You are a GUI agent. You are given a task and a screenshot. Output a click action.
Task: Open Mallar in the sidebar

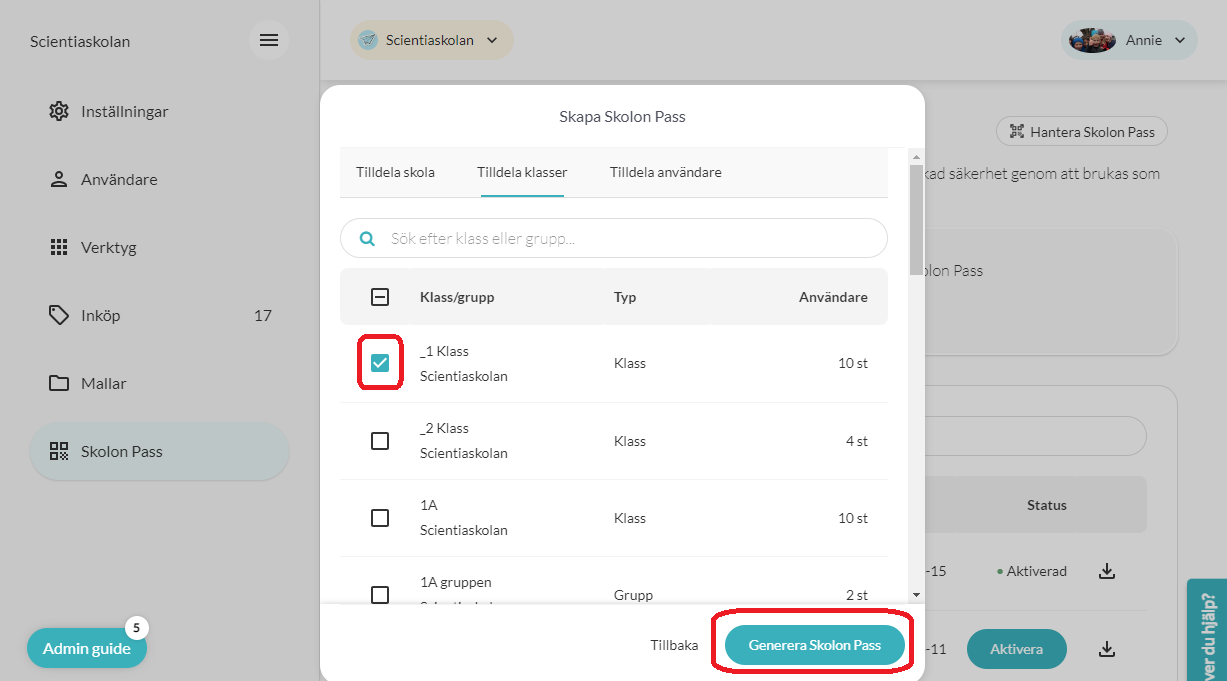coord(159,384)
